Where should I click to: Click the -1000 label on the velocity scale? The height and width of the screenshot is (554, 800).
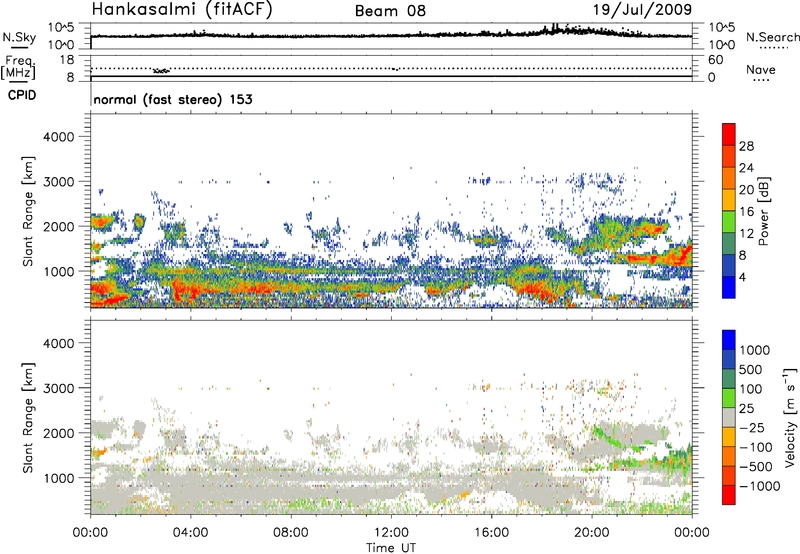click(760, 486)
